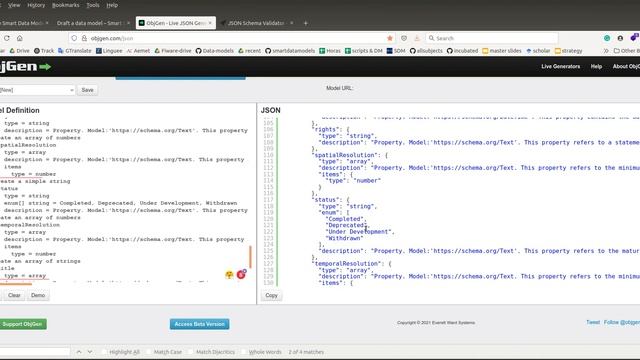Open the Help menu in menu bar
640x360 pixels.
coord(112,5)
